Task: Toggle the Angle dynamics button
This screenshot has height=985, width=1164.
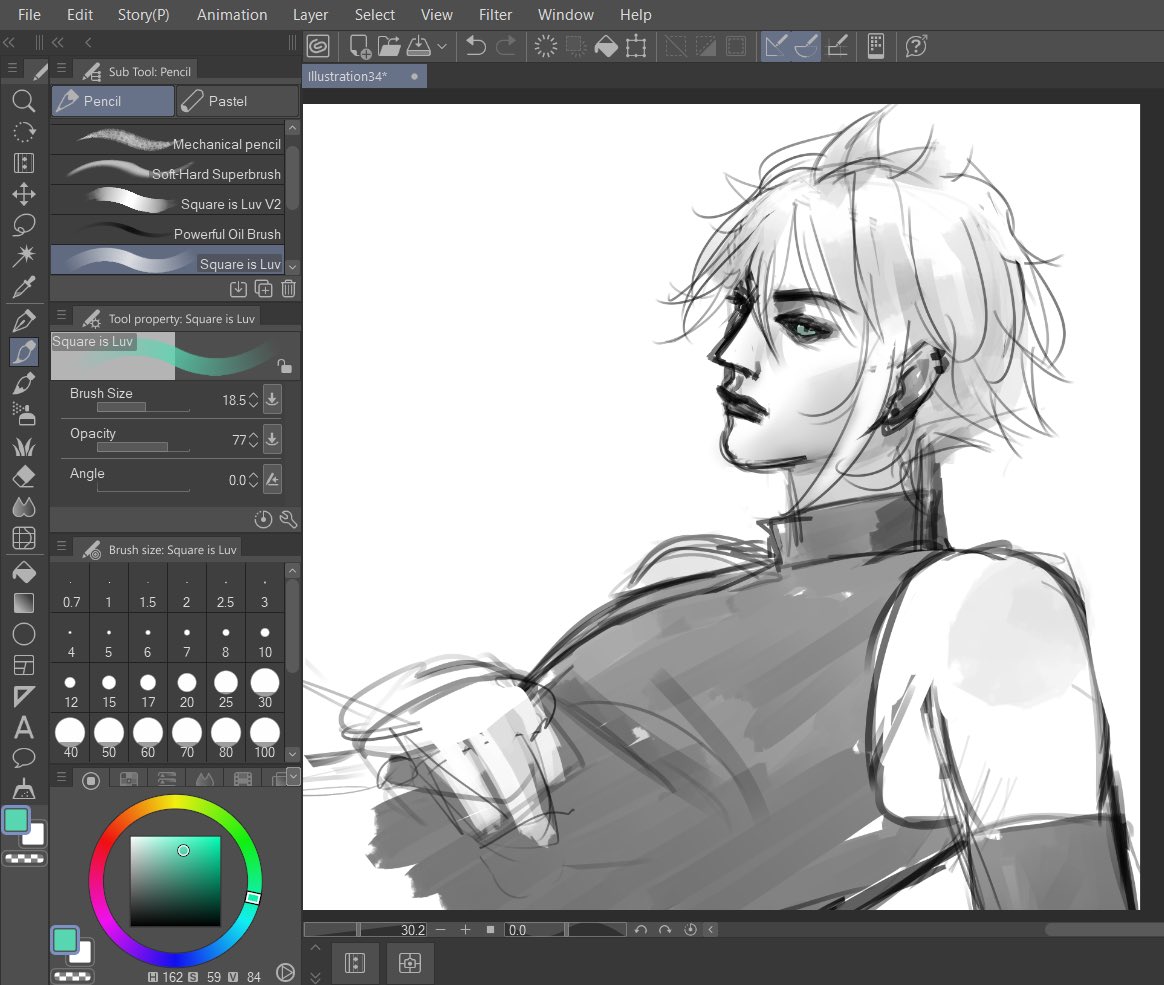Action: pos(272,480)
